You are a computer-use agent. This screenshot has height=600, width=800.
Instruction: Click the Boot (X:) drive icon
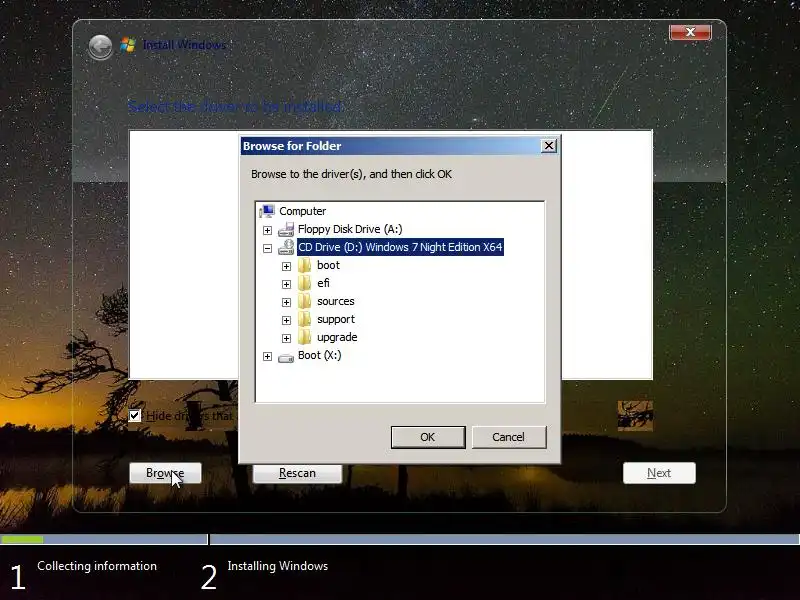[x=286, y=358]
